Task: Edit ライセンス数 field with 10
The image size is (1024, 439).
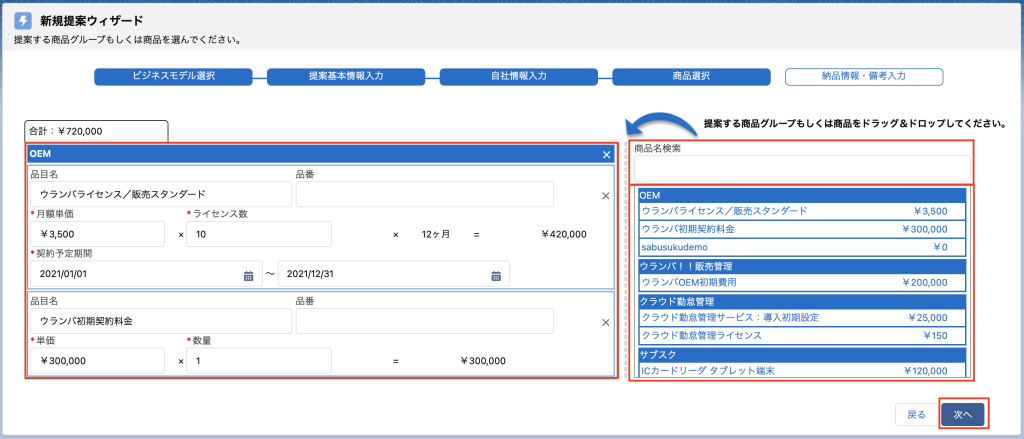Action: coord(259,234)
